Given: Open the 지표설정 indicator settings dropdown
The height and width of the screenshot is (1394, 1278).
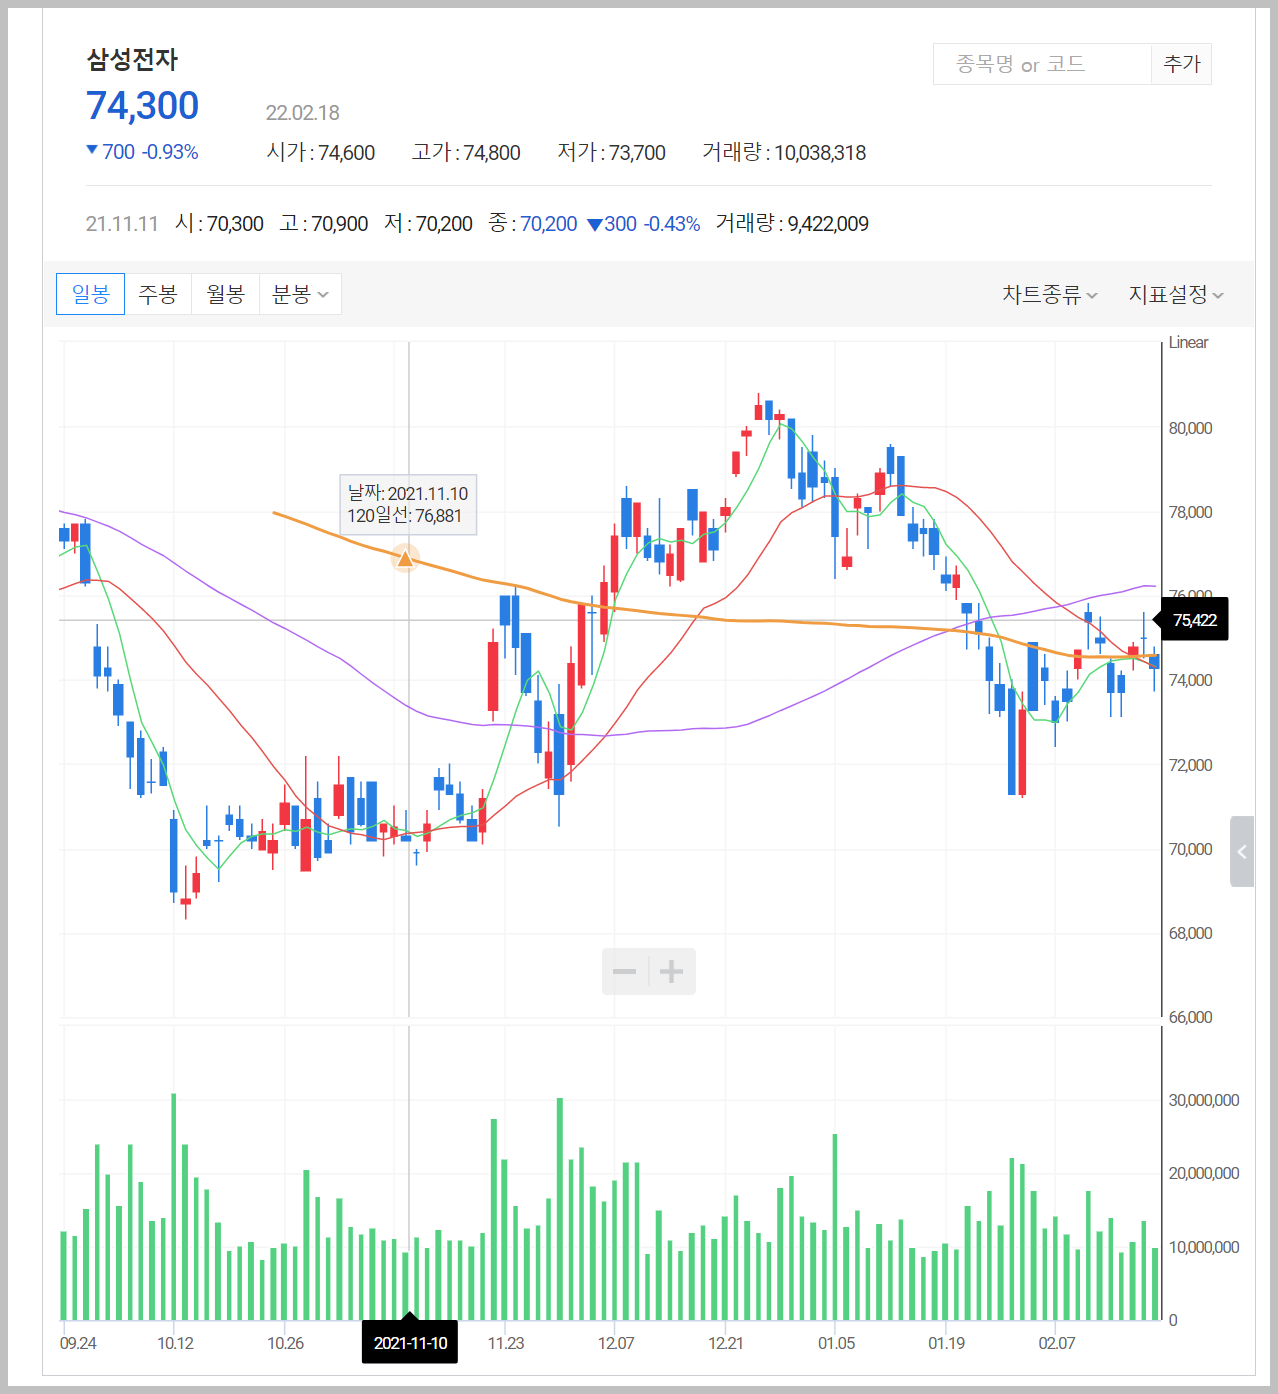Looking at the screenshot, I should coord(1176,294).
